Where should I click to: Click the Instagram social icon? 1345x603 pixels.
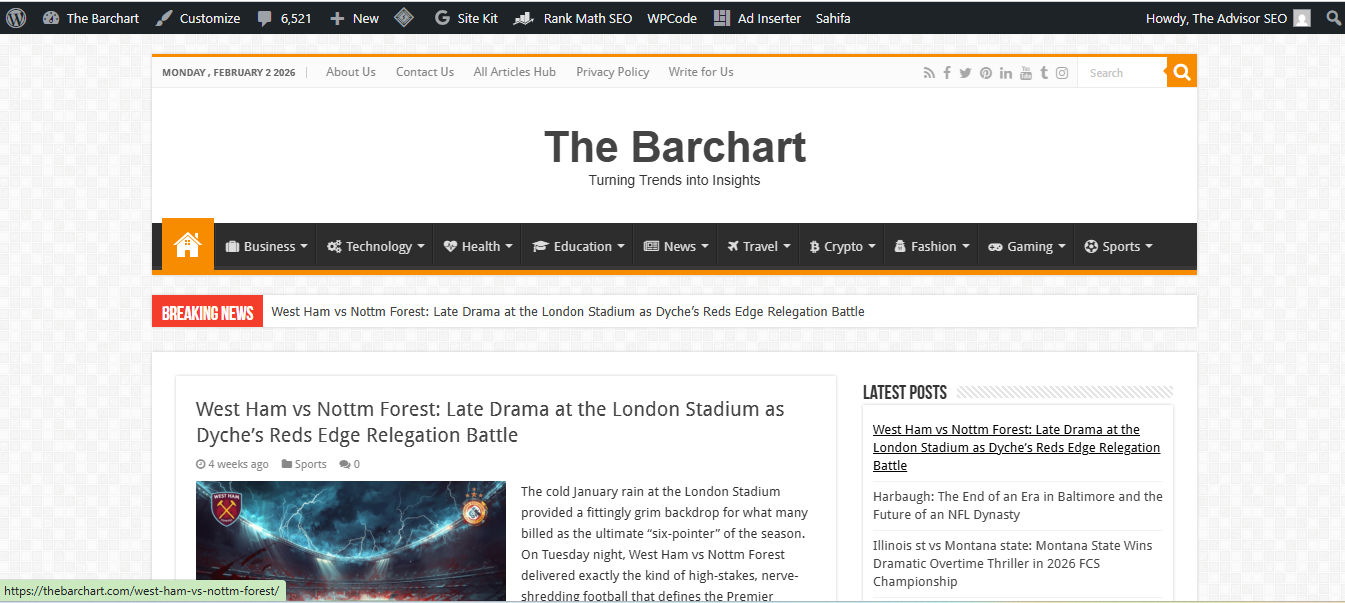click(x=1062, y=73)
